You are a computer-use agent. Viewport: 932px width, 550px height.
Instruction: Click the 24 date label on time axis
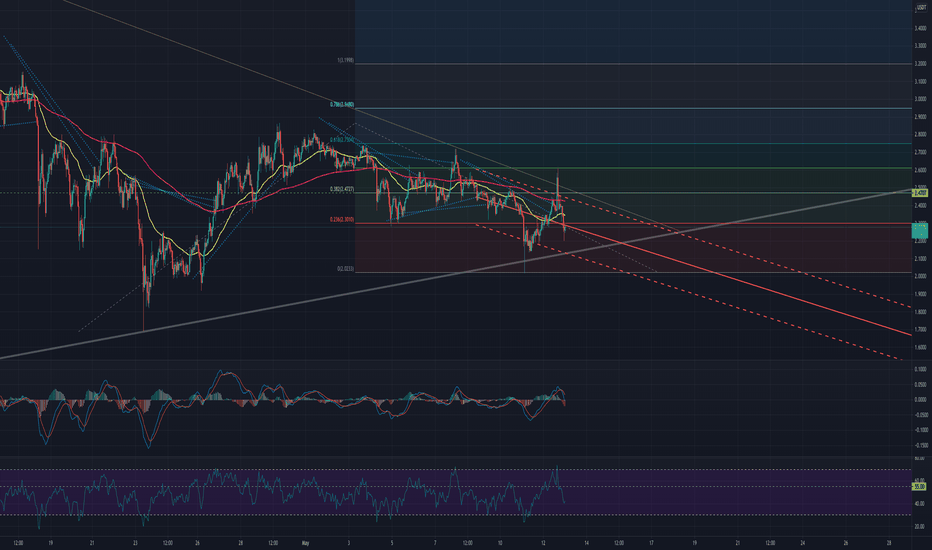tap(802, 543)
